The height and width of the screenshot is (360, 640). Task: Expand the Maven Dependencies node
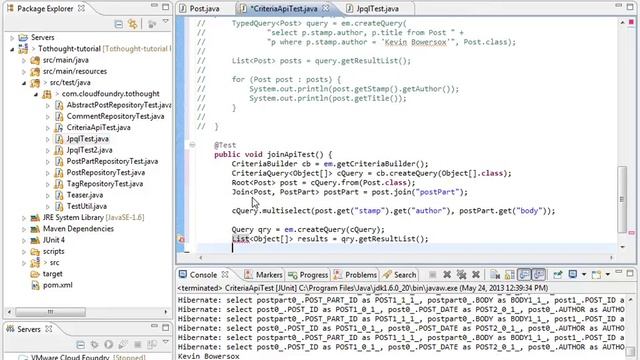(23, 229)
